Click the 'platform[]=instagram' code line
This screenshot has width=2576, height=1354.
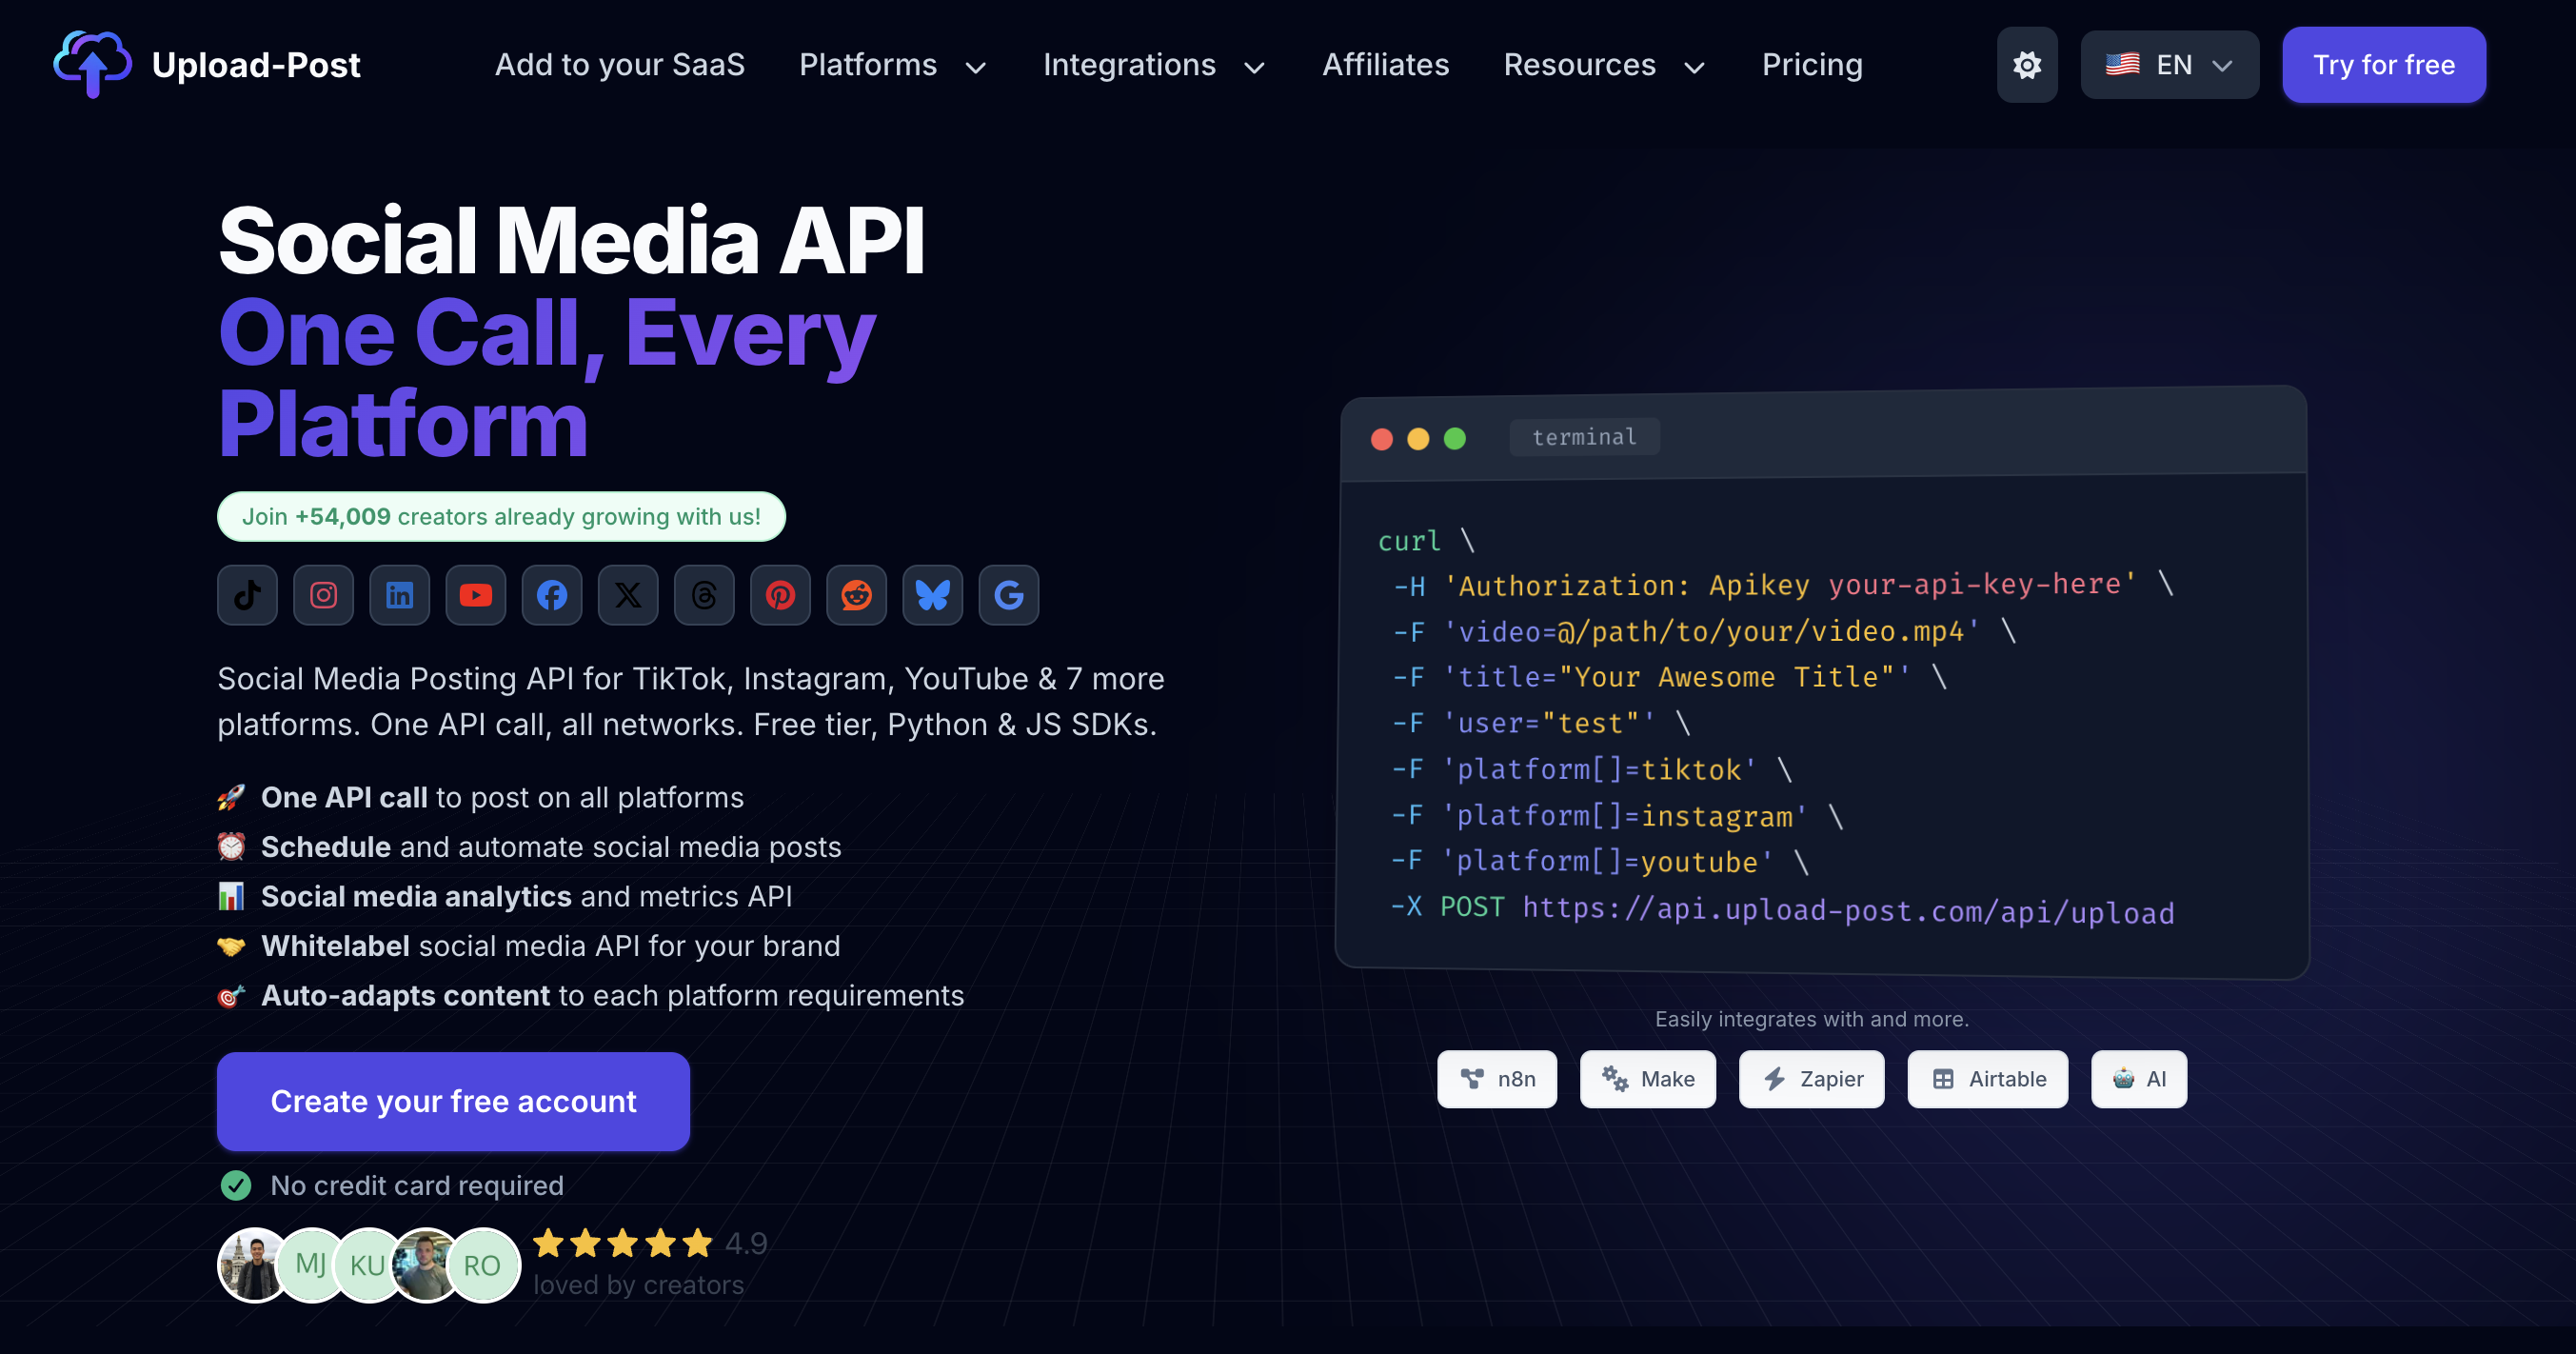click(1617, 816)
